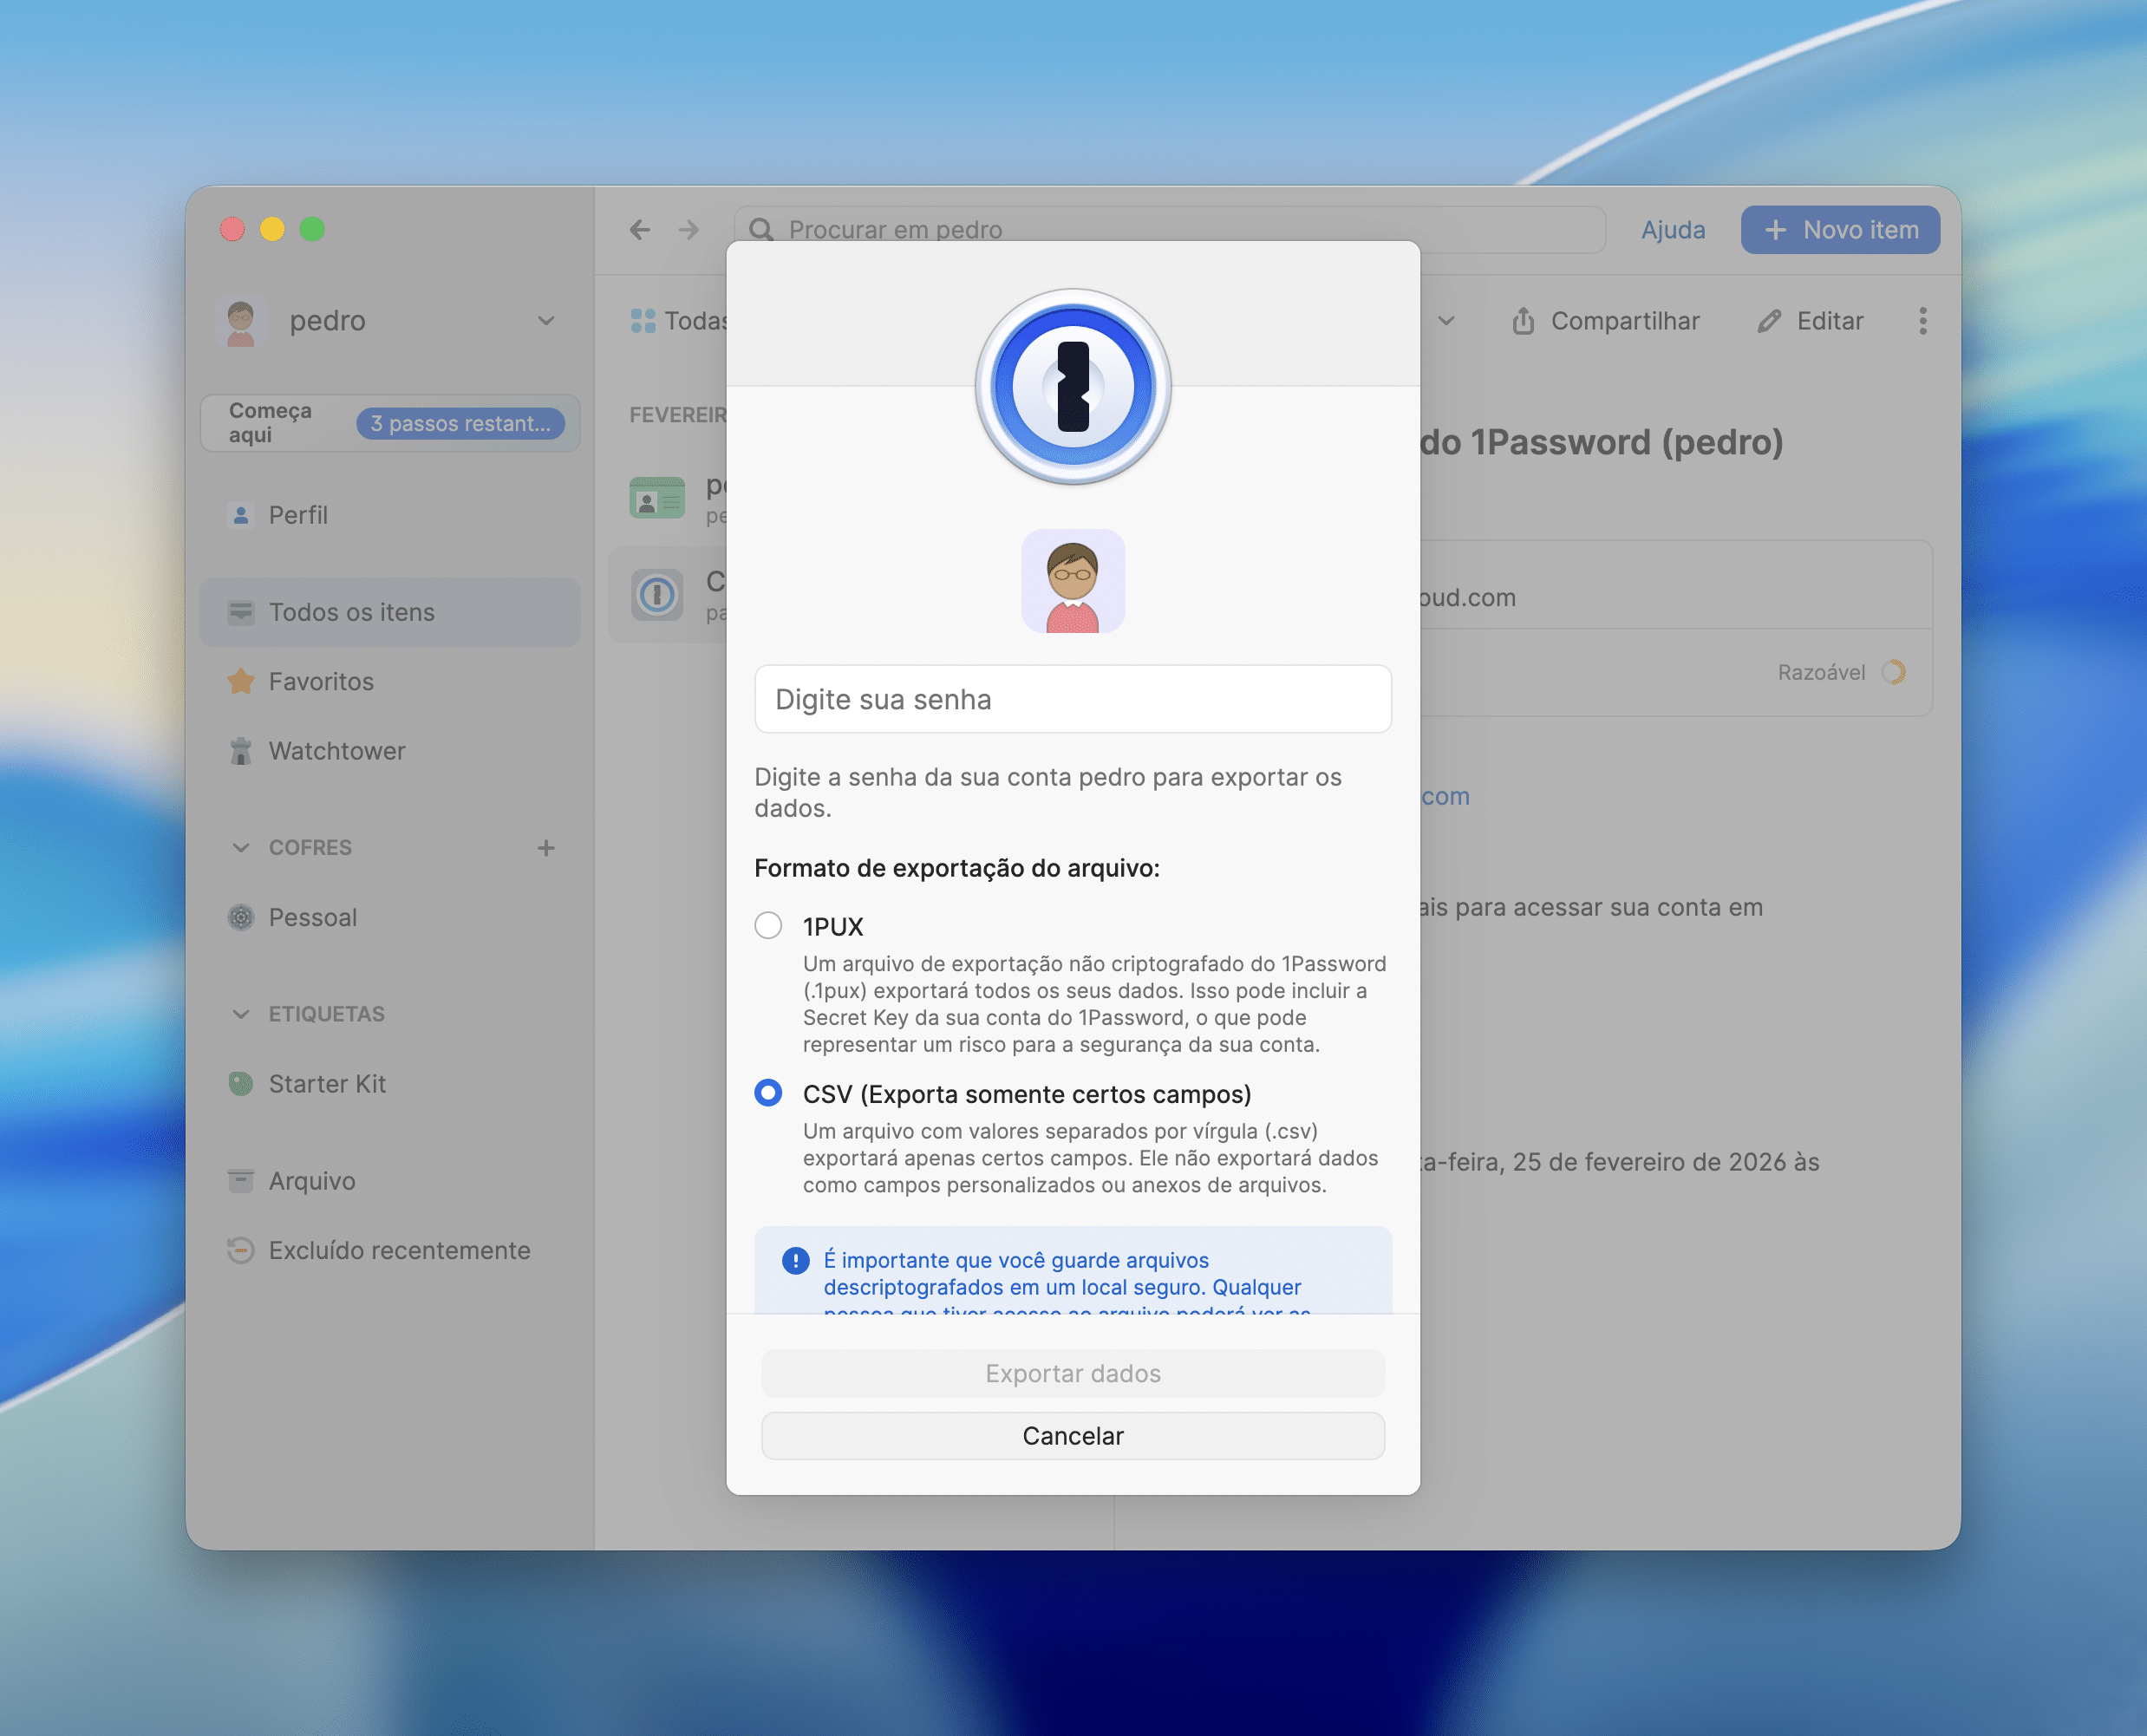Click the 3 passos restantes badge
Image resolution: width=2147 pixels, height=1736 pixels.
click(x=460, y=423)
